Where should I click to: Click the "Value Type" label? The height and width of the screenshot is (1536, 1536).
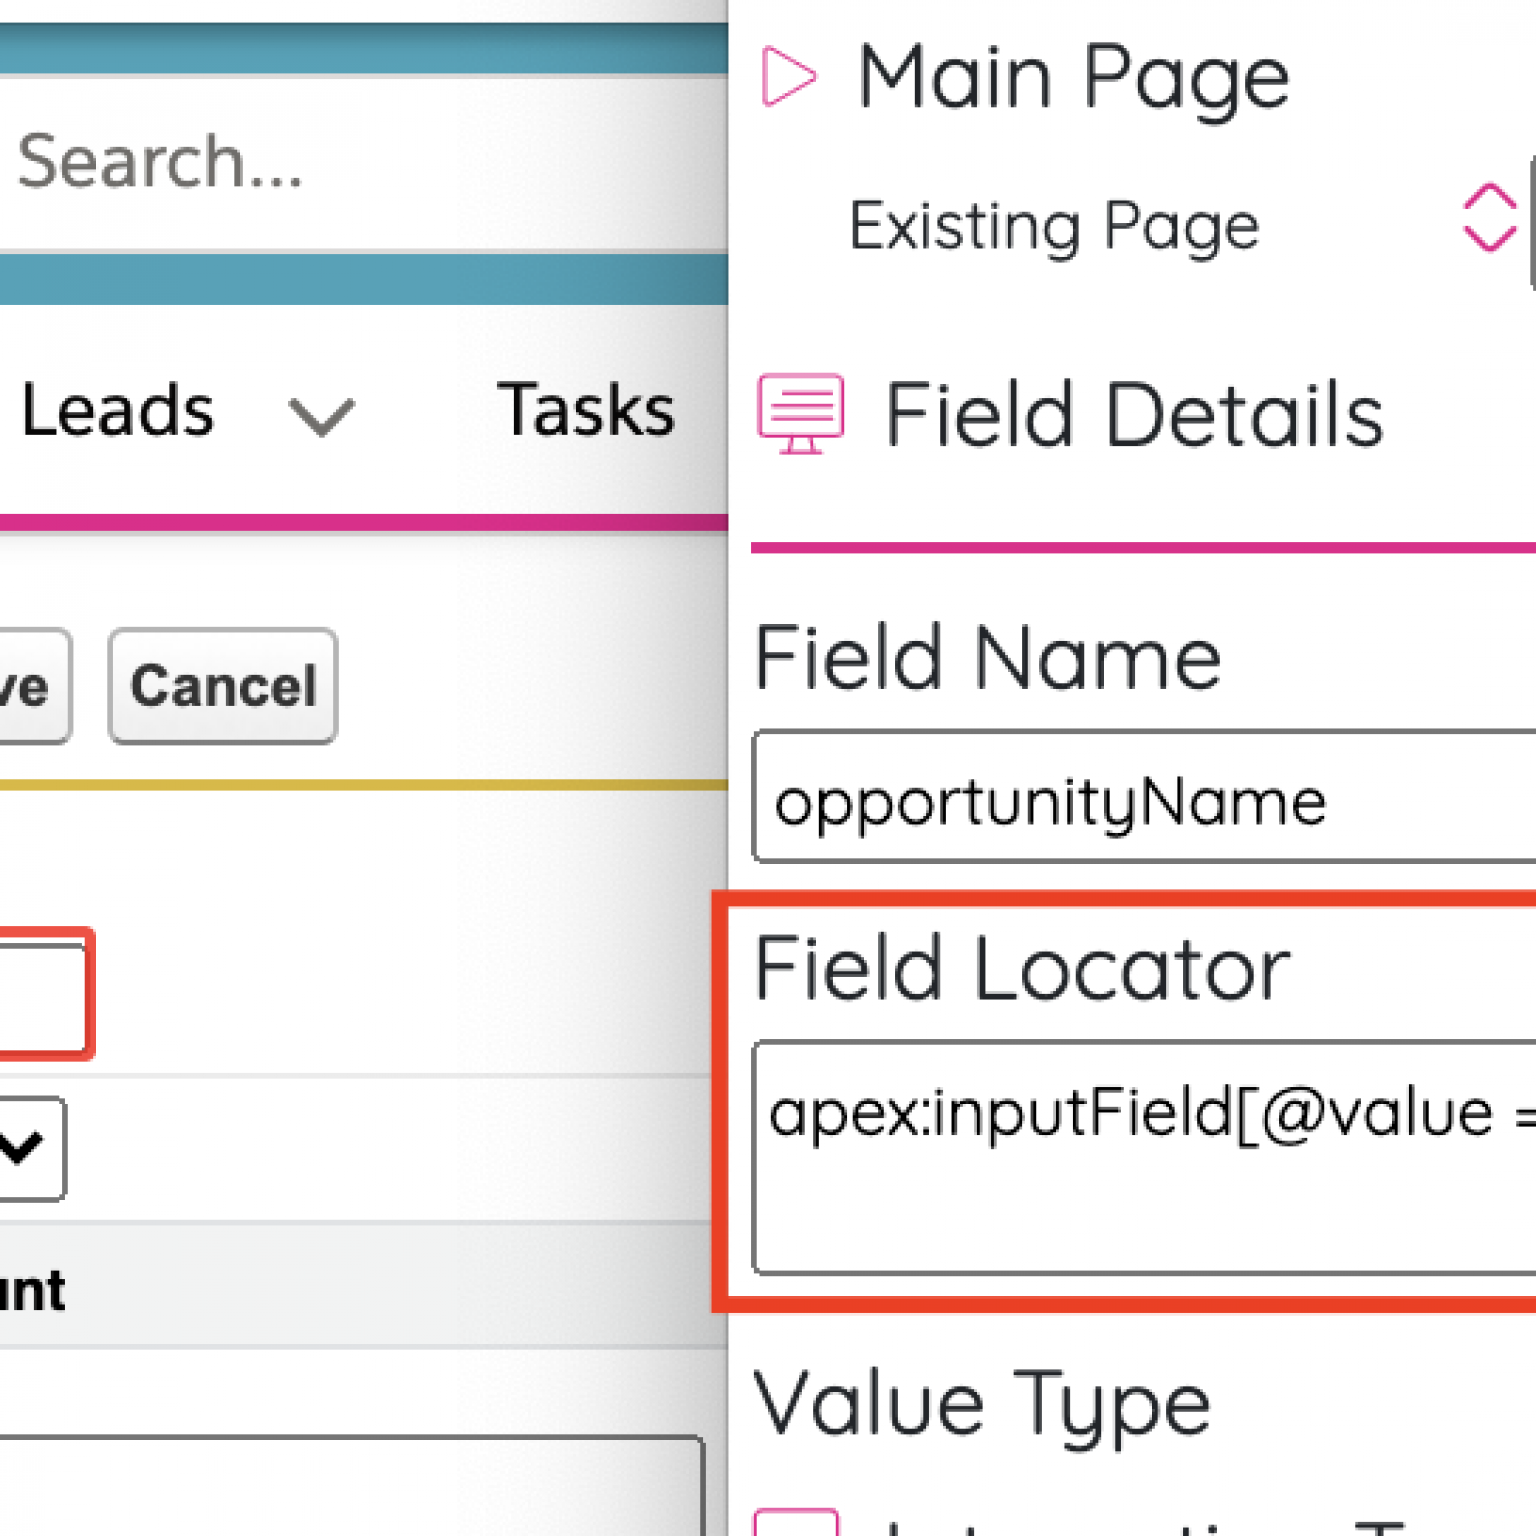pos(982,1407)
